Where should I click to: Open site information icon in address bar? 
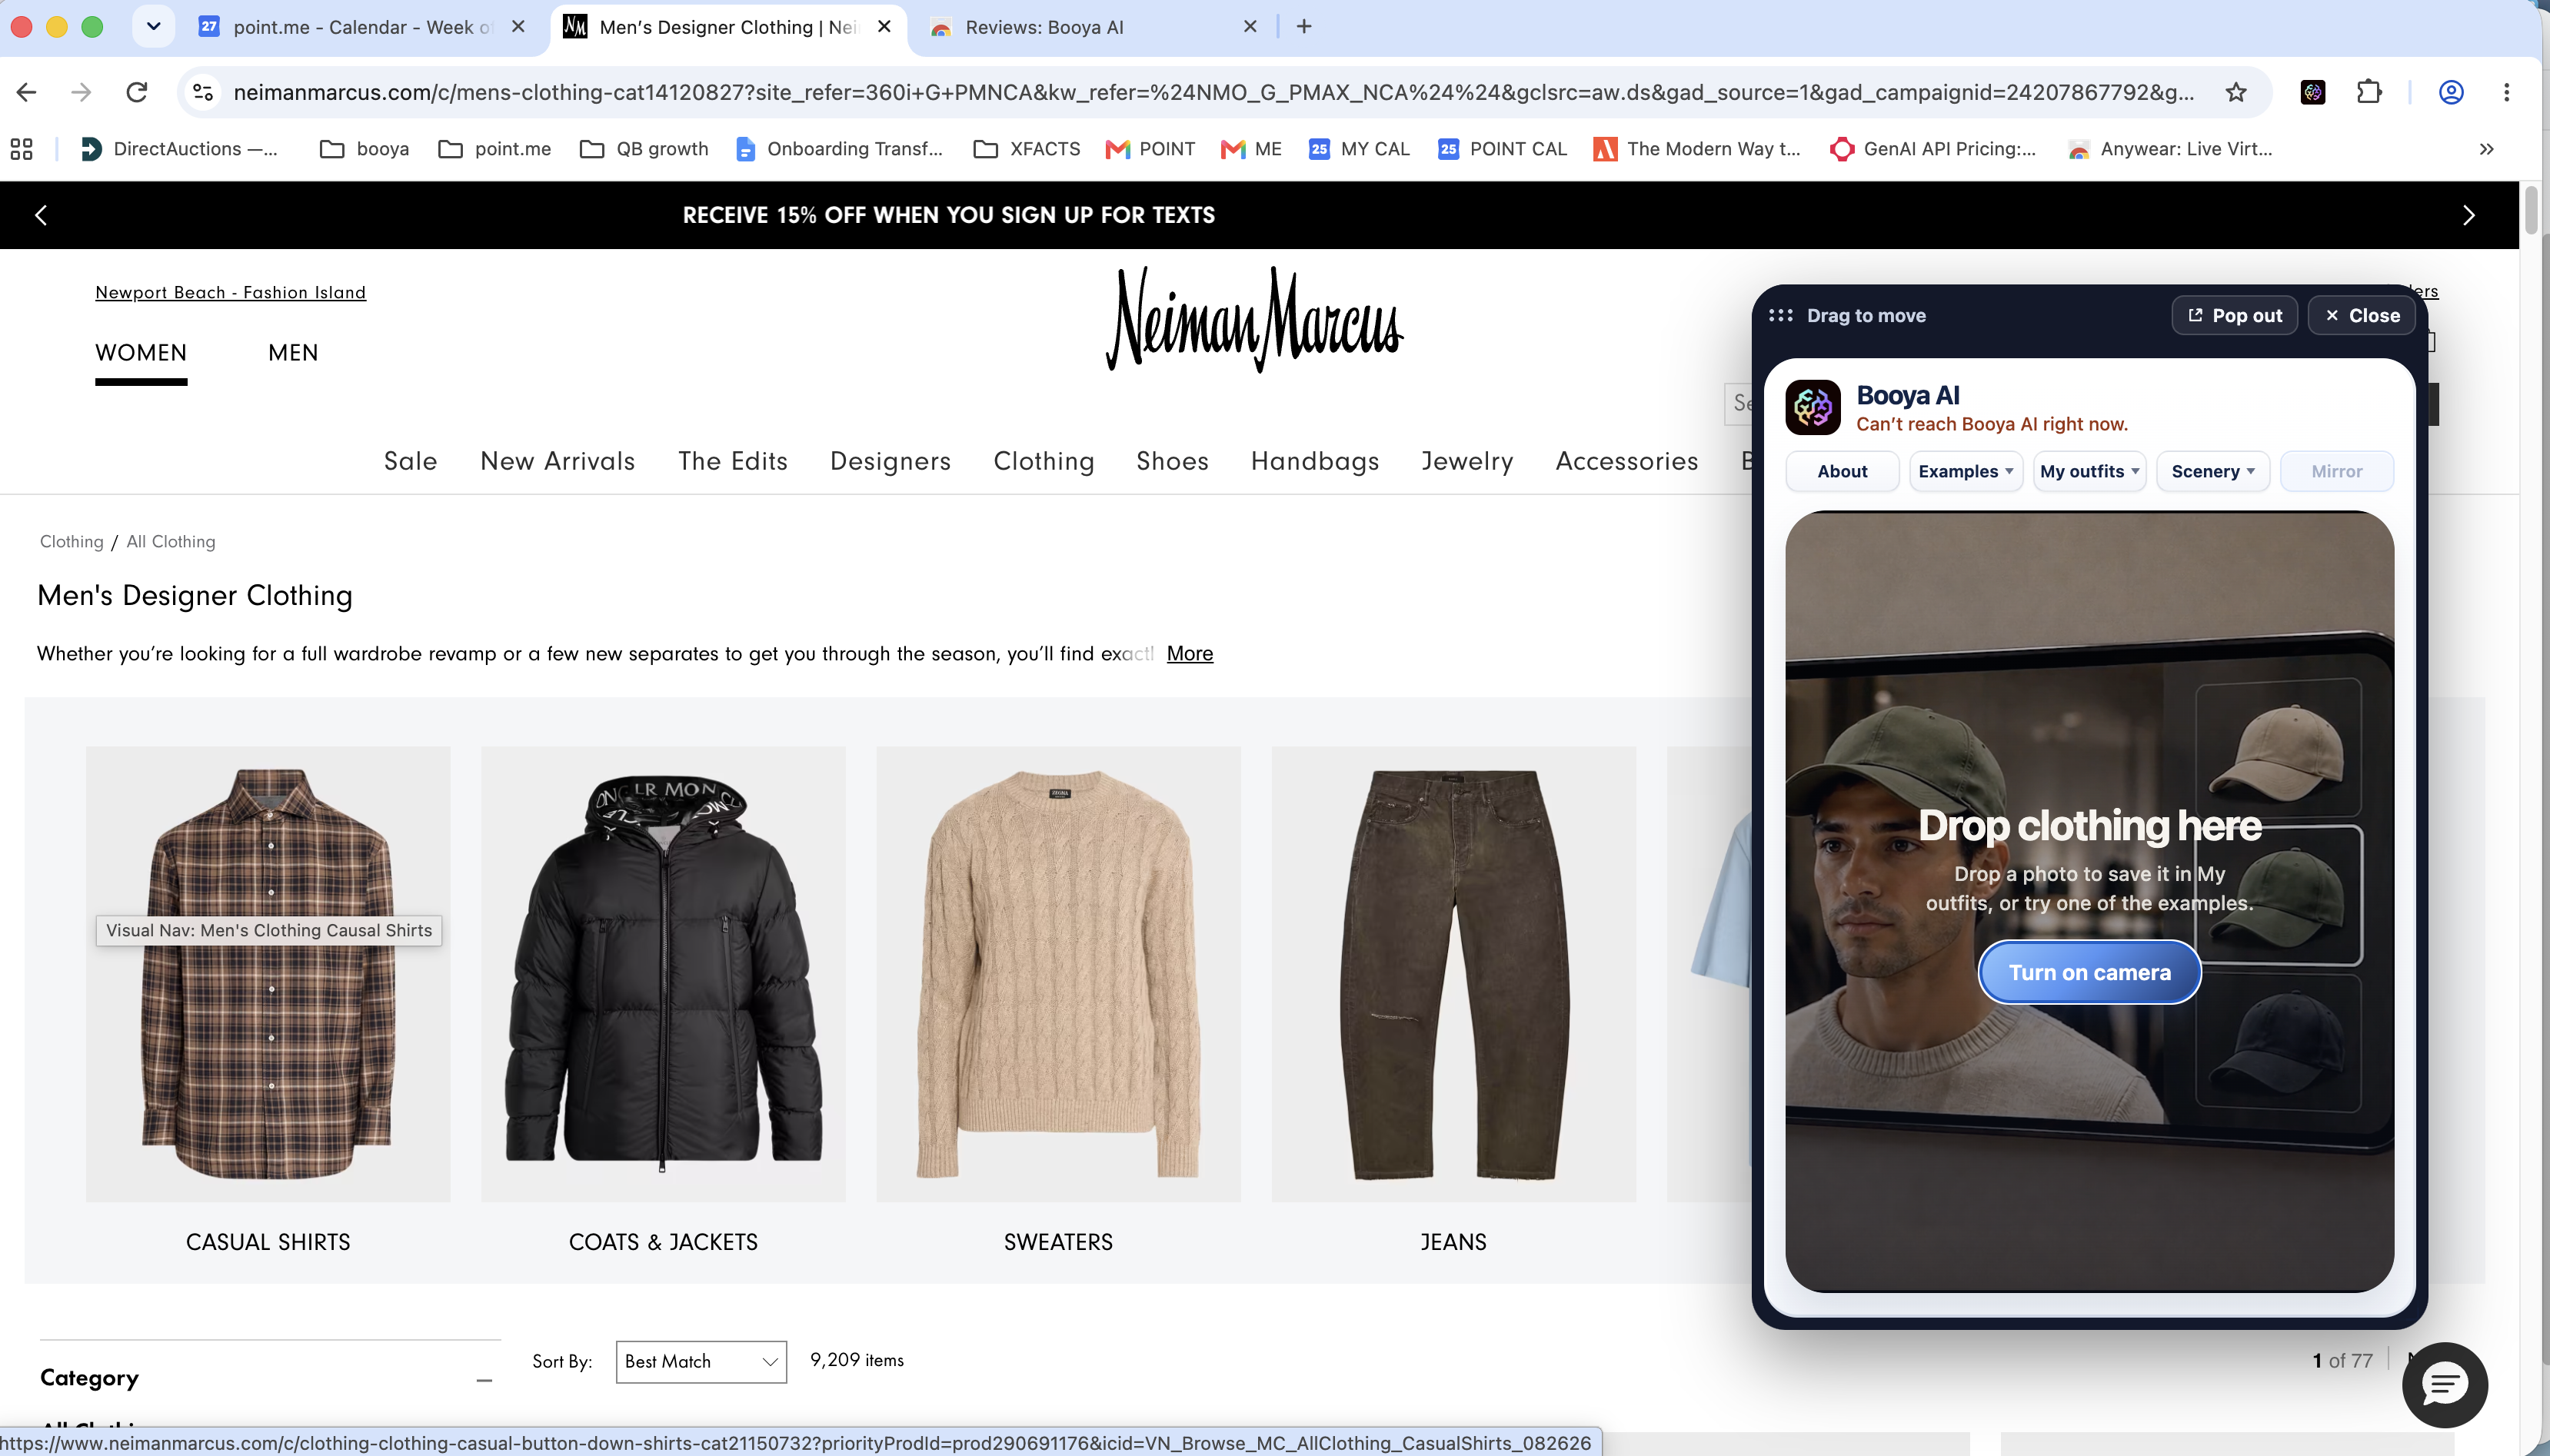pos(203,92)
